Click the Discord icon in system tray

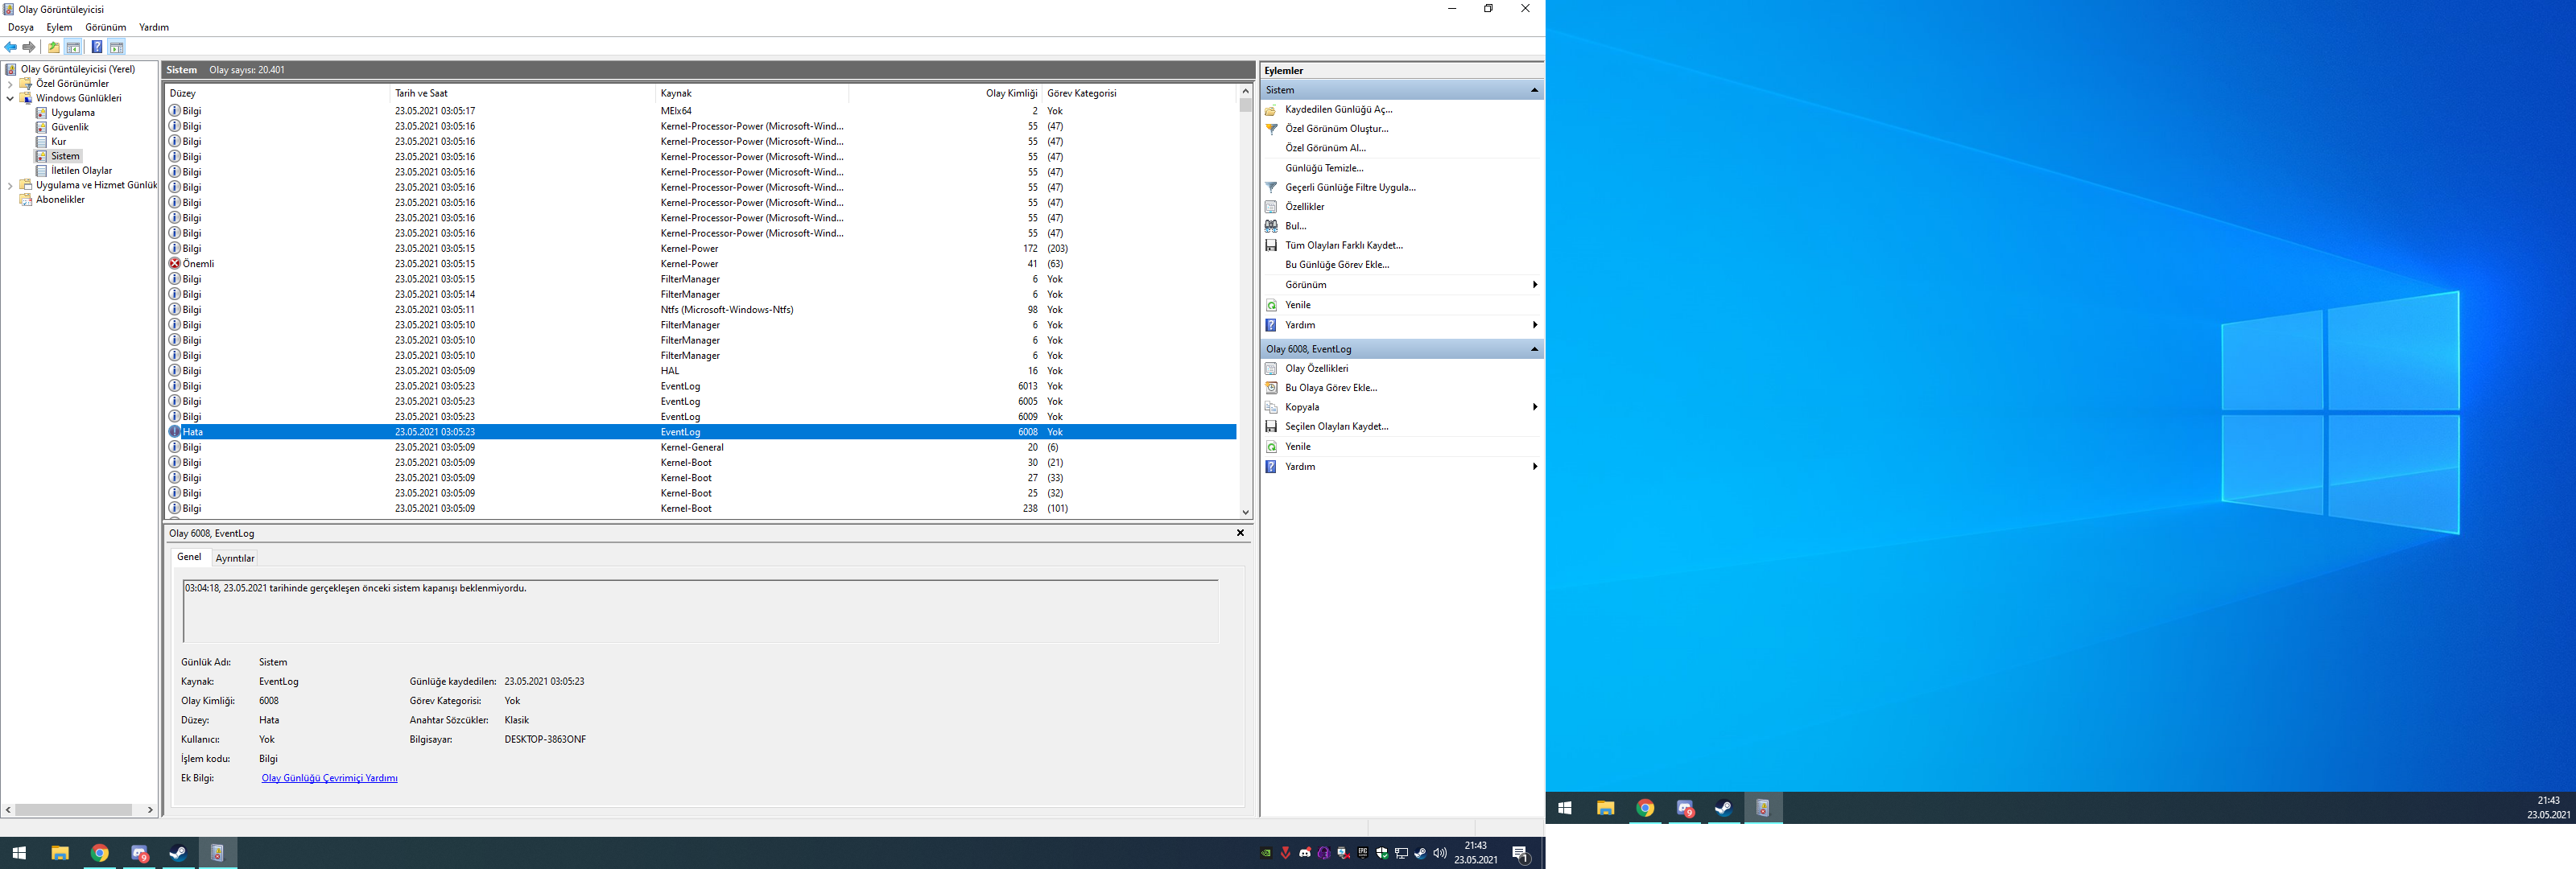1305,853
